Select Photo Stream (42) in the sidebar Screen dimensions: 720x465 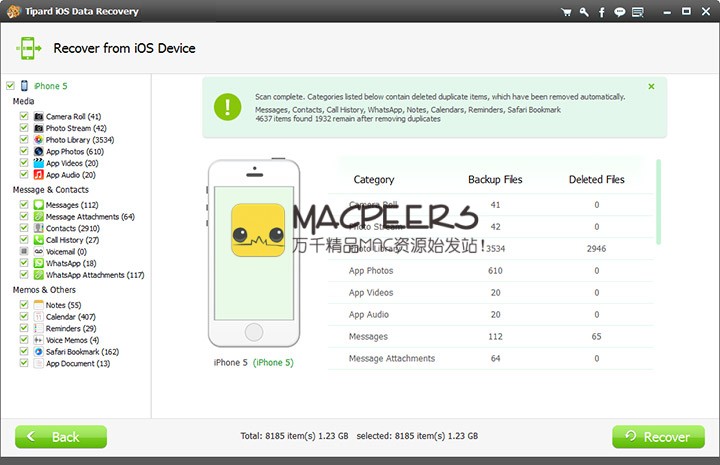(x=76, y=128)
